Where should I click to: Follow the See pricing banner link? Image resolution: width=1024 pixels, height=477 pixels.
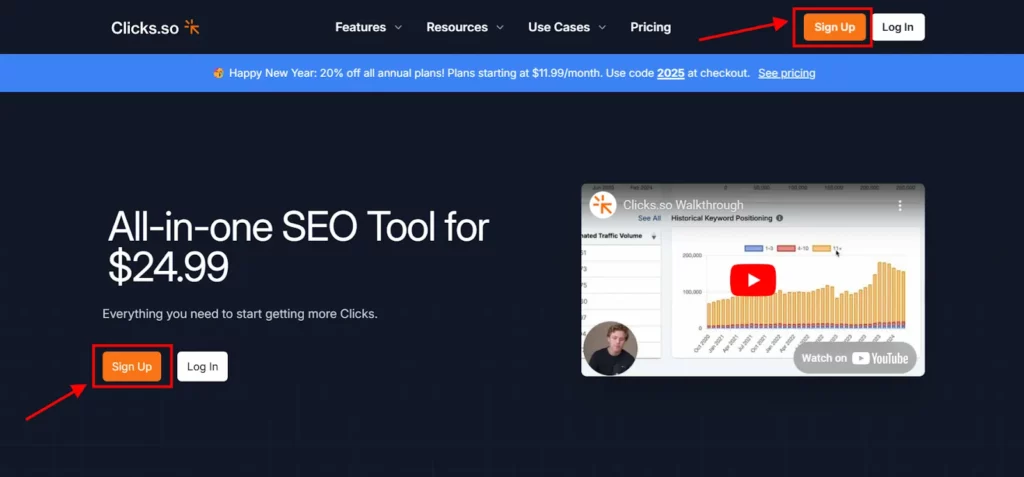(786, 73)
